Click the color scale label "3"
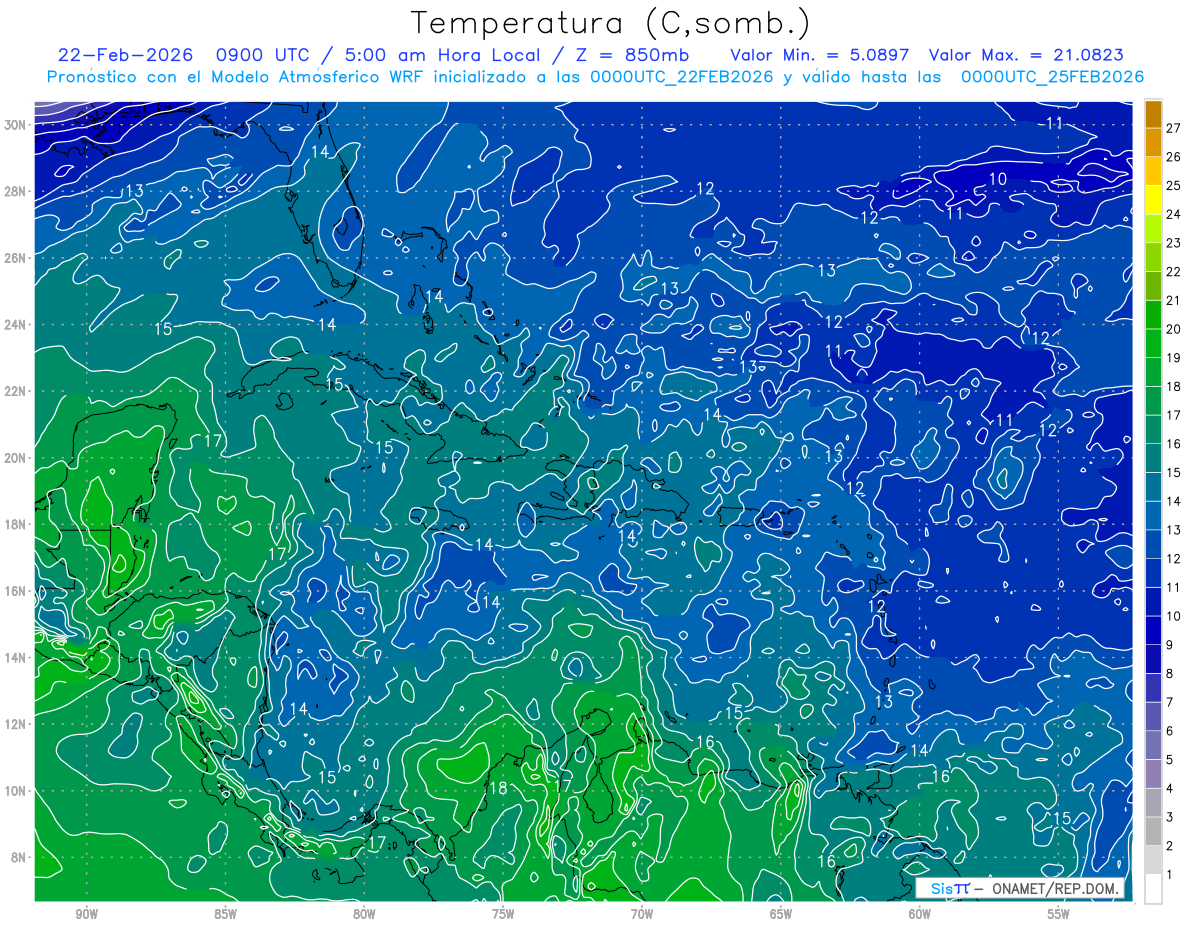1200x927 pixels. pos(1170,817)
